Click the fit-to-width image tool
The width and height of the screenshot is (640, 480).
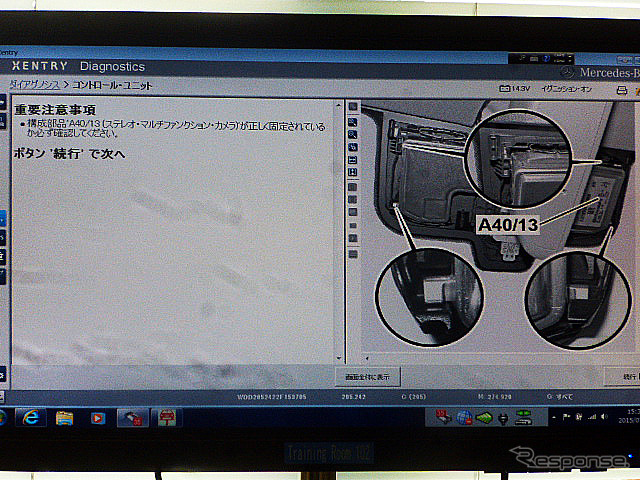click(x=353, y=160)
